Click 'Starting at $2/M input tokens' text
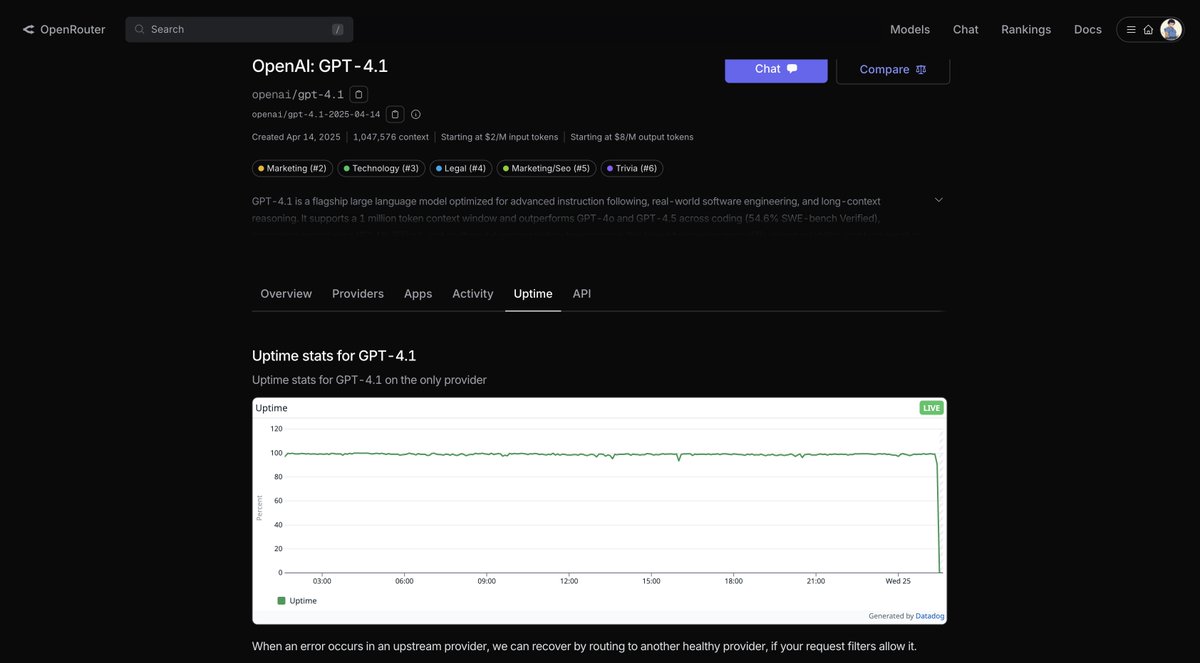This screenshot has height=663, width=1200. point(500,137)
